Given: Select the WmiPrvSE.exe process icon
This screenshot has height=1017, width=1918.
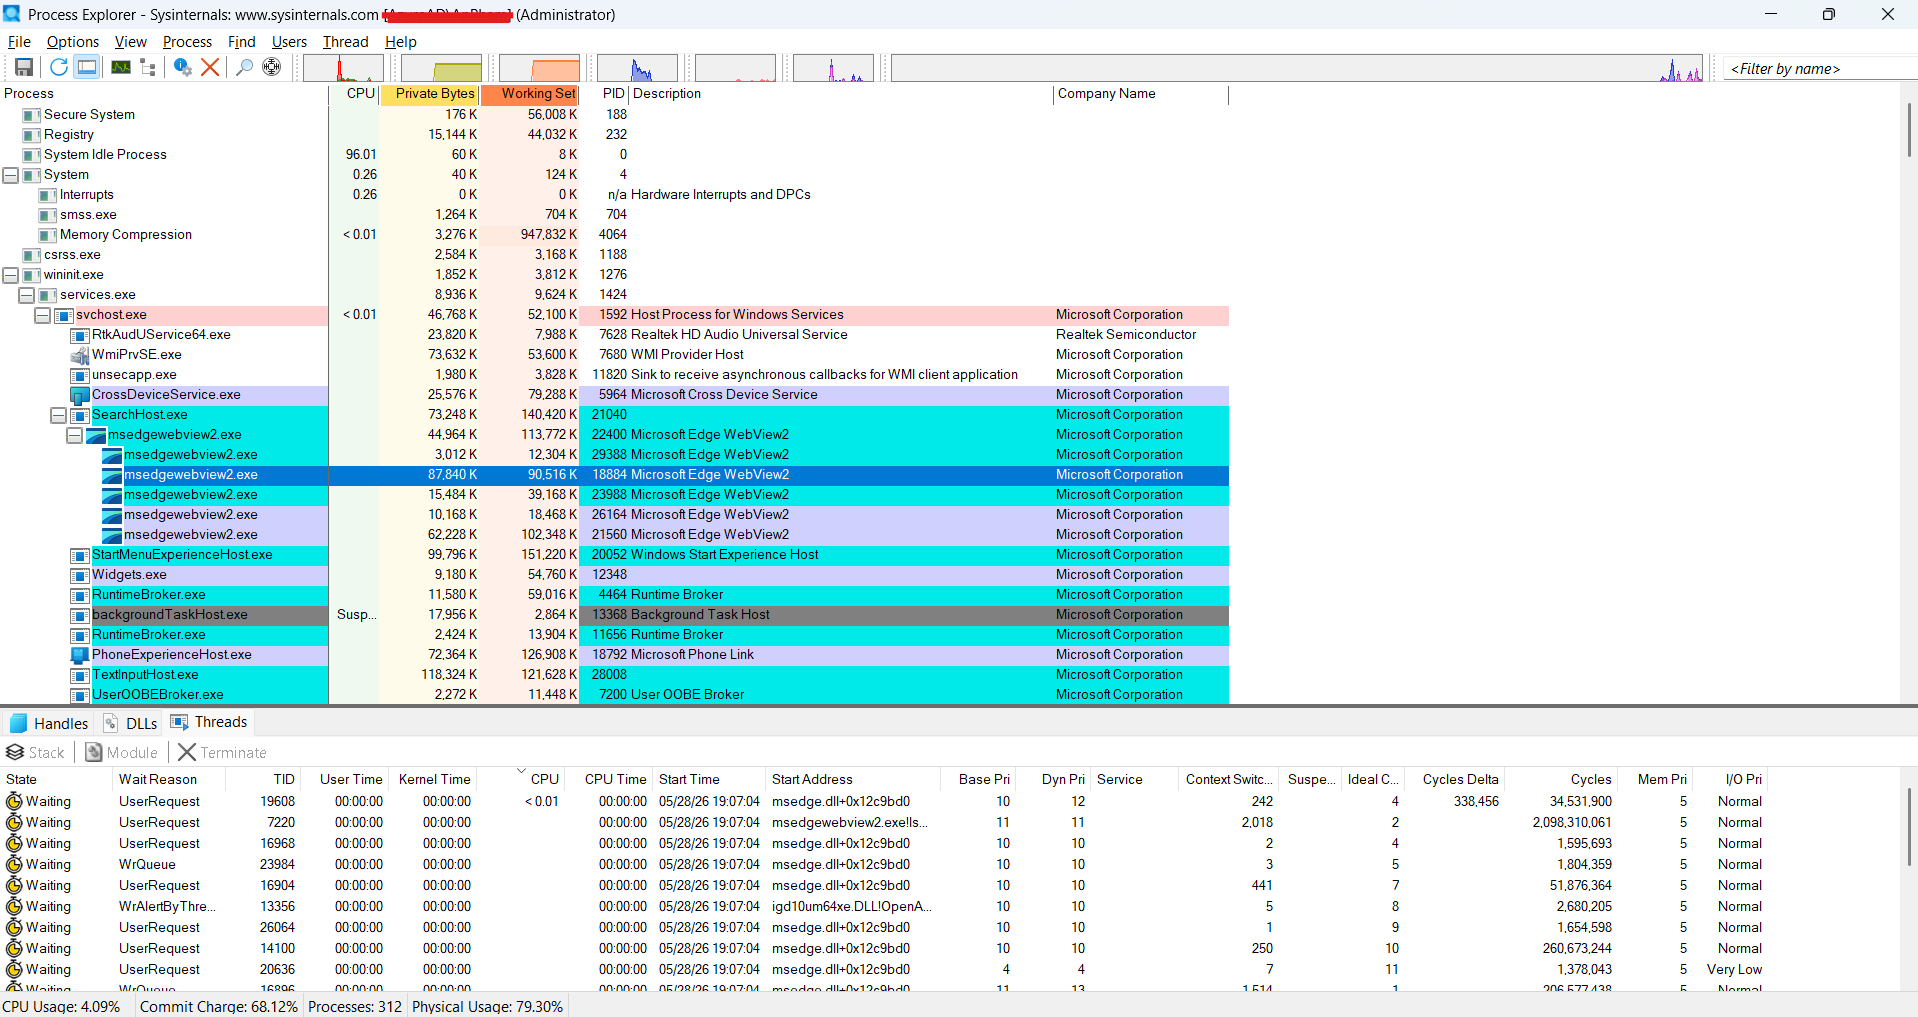Looking at the screenshot, I should point(80,355).
